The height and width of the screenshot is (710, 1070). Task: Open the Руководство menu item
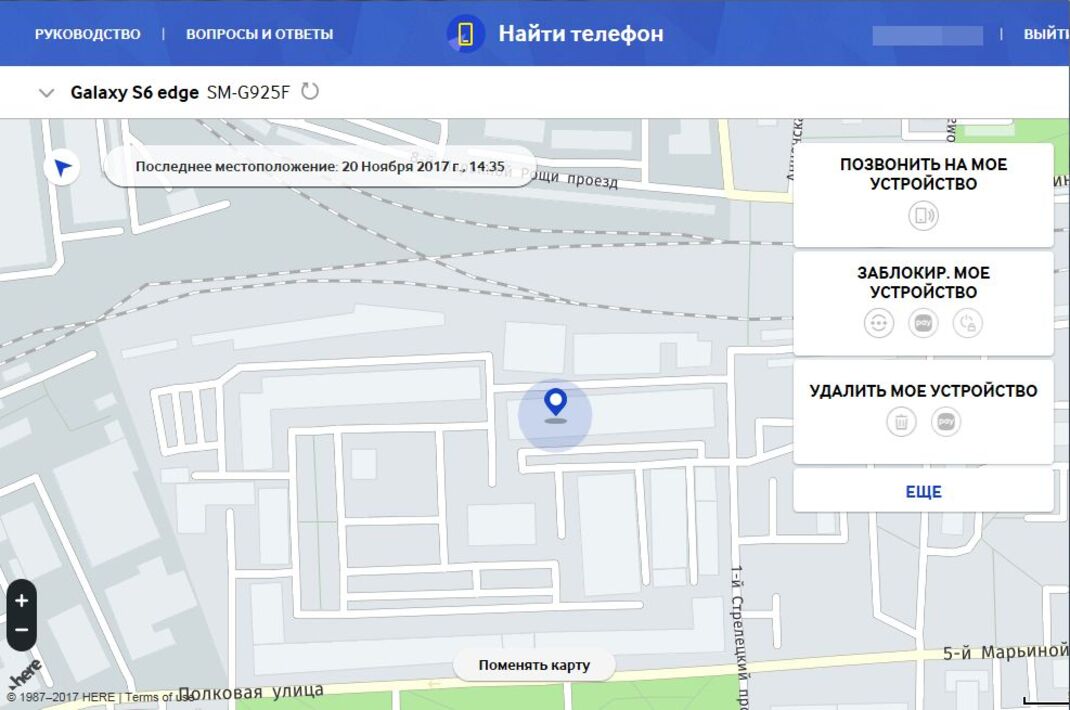click(88, 34)
